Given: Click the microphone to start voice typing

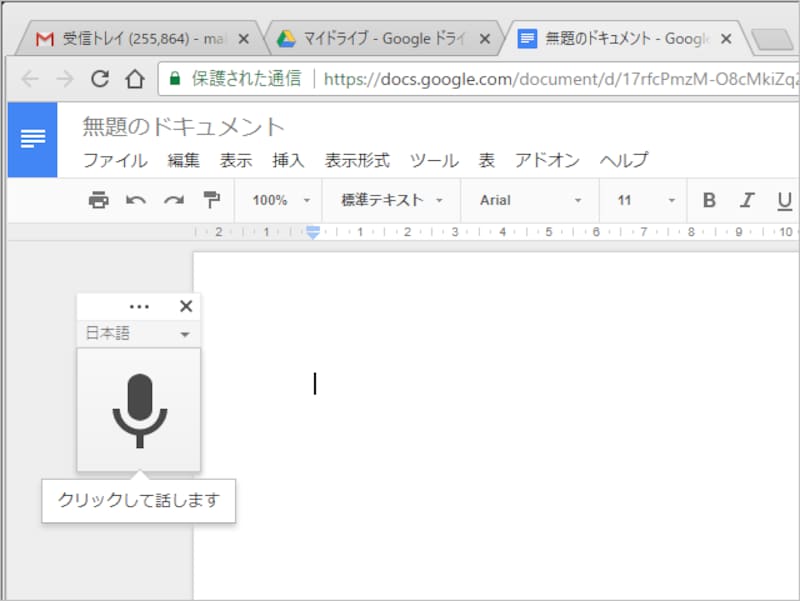Looking at the screenshot, I should (x=139, y=410).
